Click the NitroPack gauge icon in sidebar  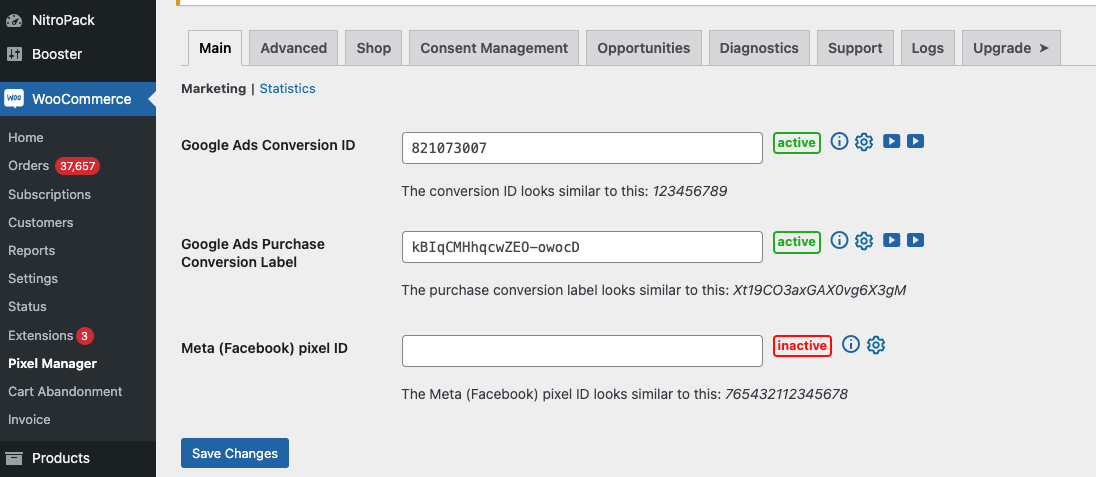(14, 20)
